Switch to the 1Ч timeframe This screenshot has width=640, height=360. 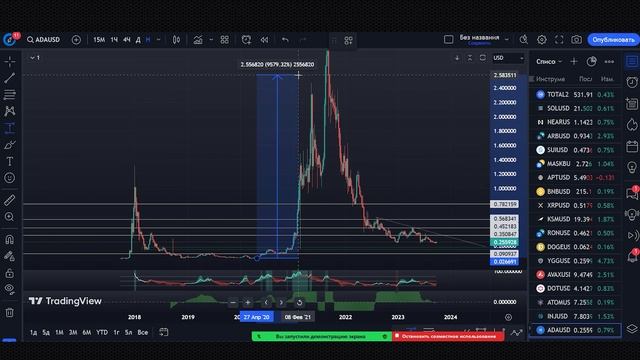click(x=114, y=40)
